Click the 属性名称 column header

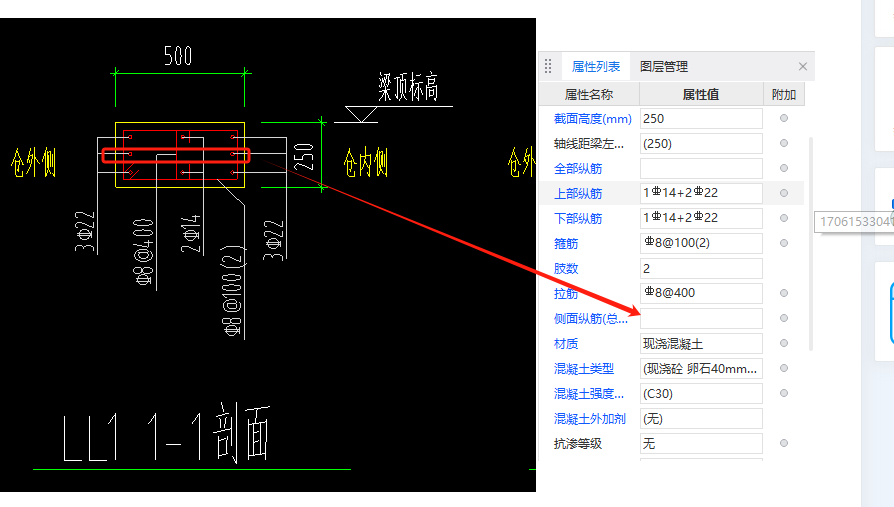589,95
